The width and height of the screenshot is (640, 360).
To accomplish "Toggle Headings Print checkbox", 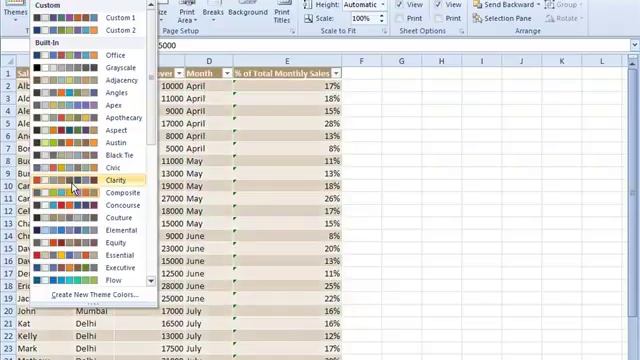I will tap(438, 18).
